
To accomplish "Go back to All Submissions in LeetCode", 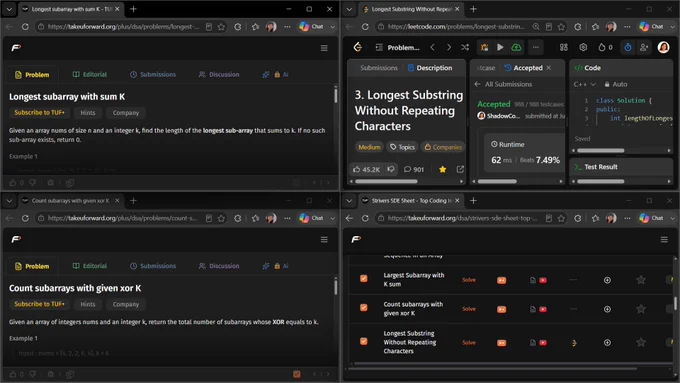I will (503, 84).
